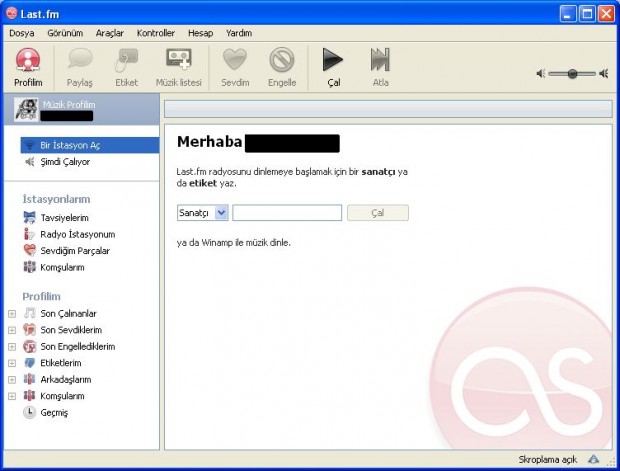Mute using the low volume speaker icon
Screen dimensions: 620x471
click(541, 74)
